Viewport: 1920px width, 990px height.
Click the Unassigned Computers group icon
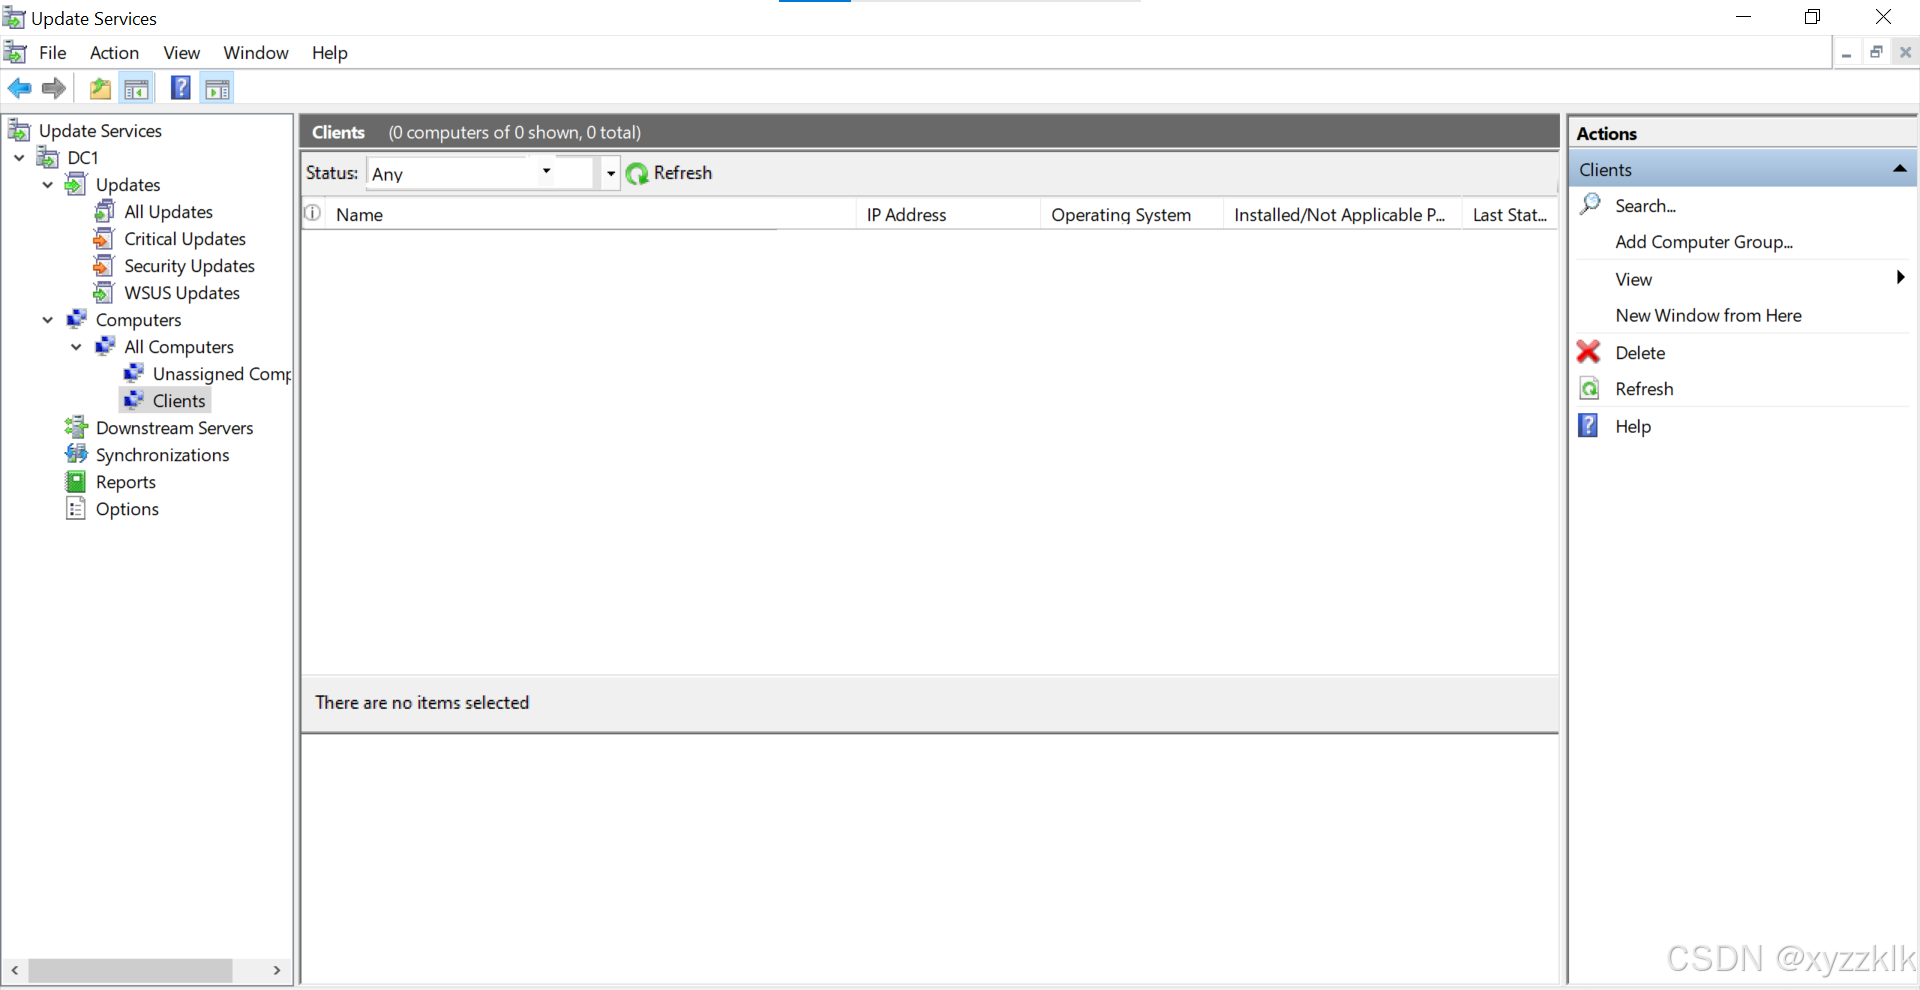tap(133, 373)
